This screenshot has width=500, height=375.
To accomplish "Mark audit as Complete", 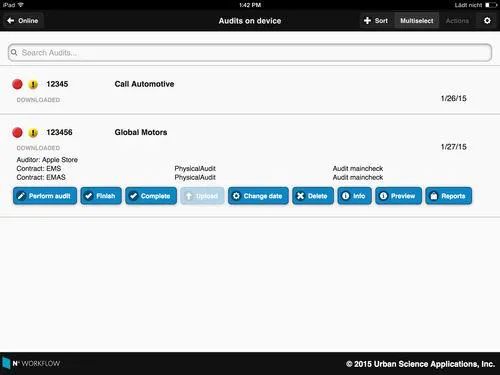I will point(151,196).
